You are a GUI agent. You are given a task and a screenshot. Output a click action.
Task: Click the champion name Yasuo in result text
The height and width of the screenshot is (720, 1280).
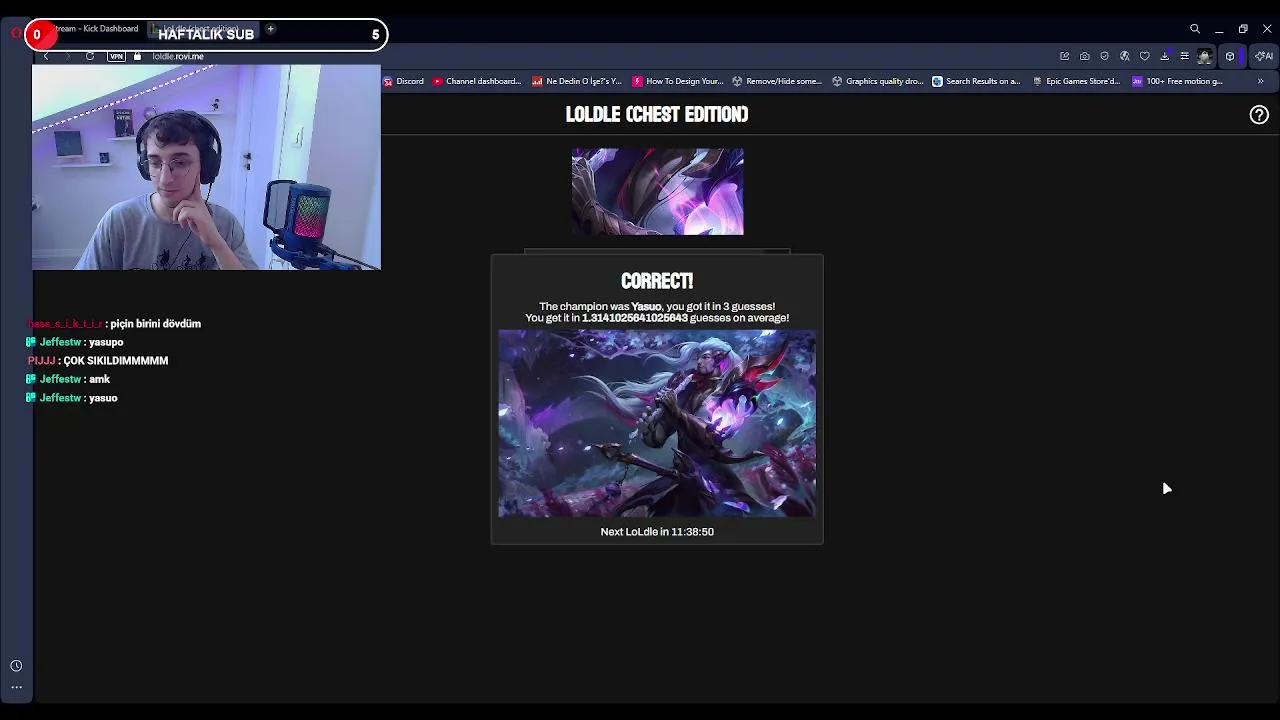click(x=646, y=307)
